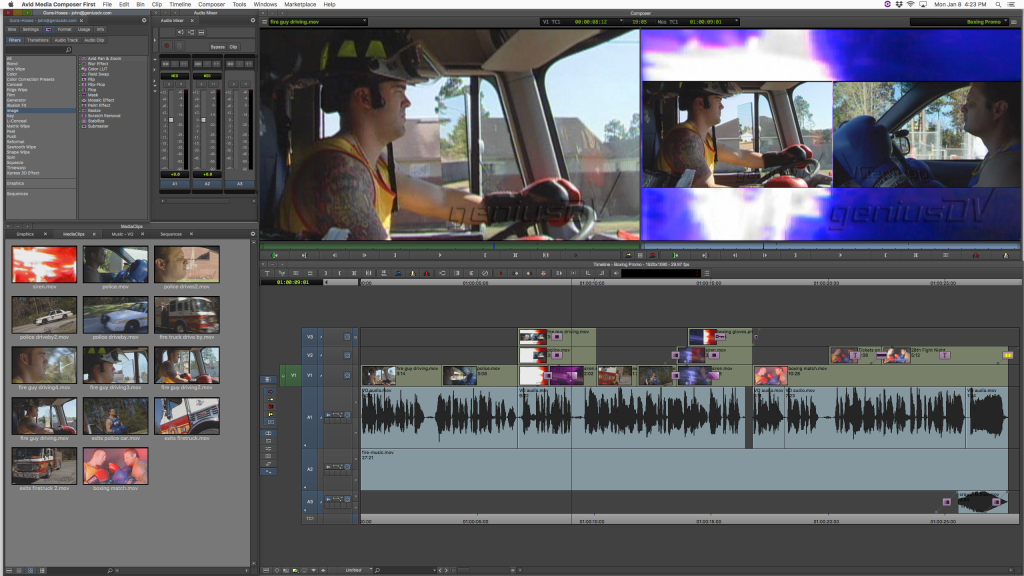Open the Marketplace menu
1024x576 pixels.
click(300, 4)
